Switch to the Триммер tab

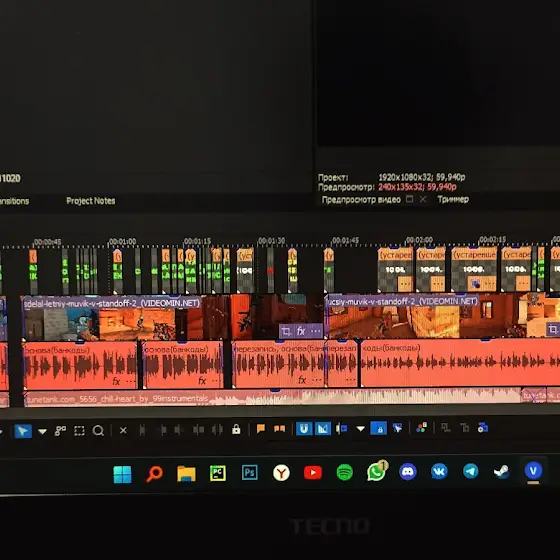coord(453,199)
